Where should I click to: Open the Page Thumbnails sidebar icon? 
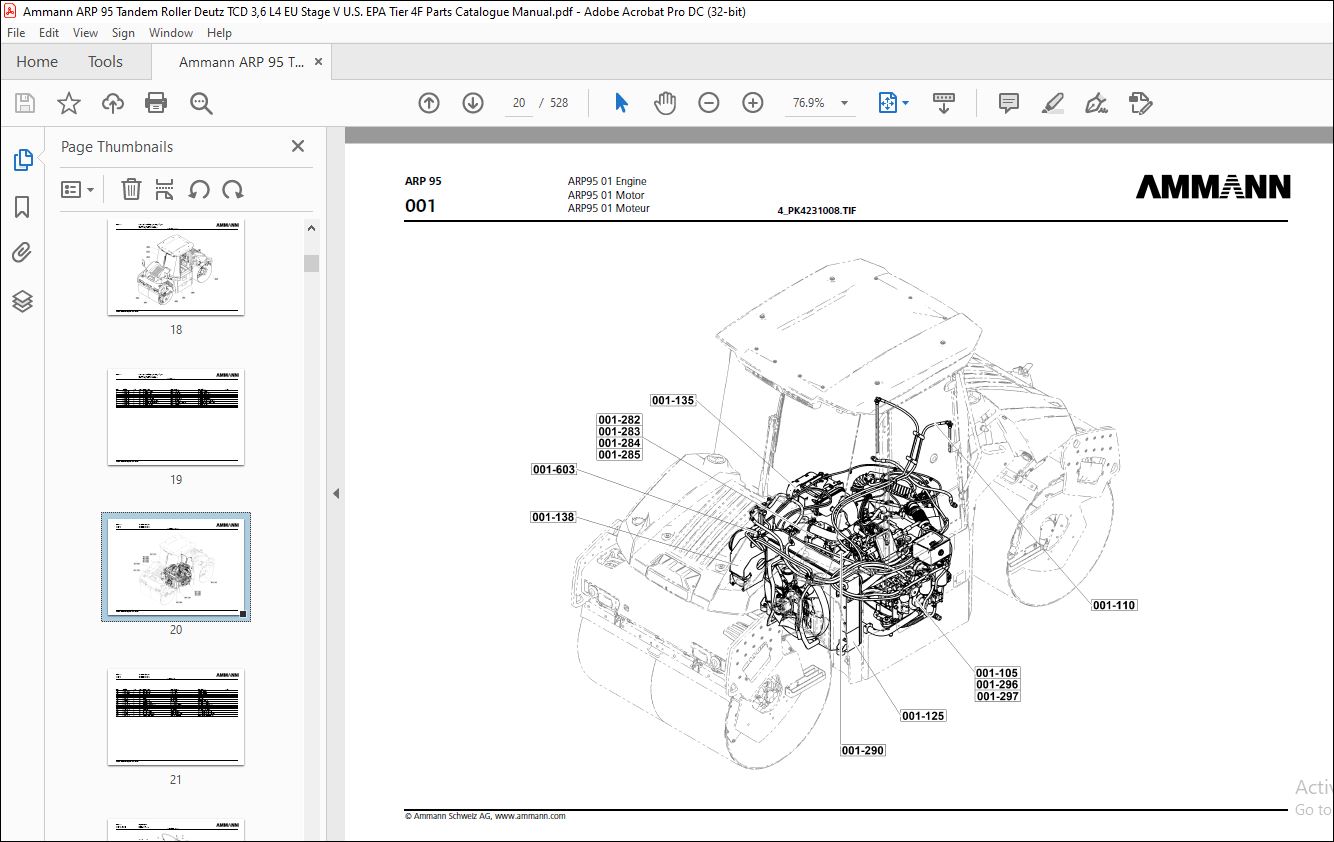coord(22,159)
